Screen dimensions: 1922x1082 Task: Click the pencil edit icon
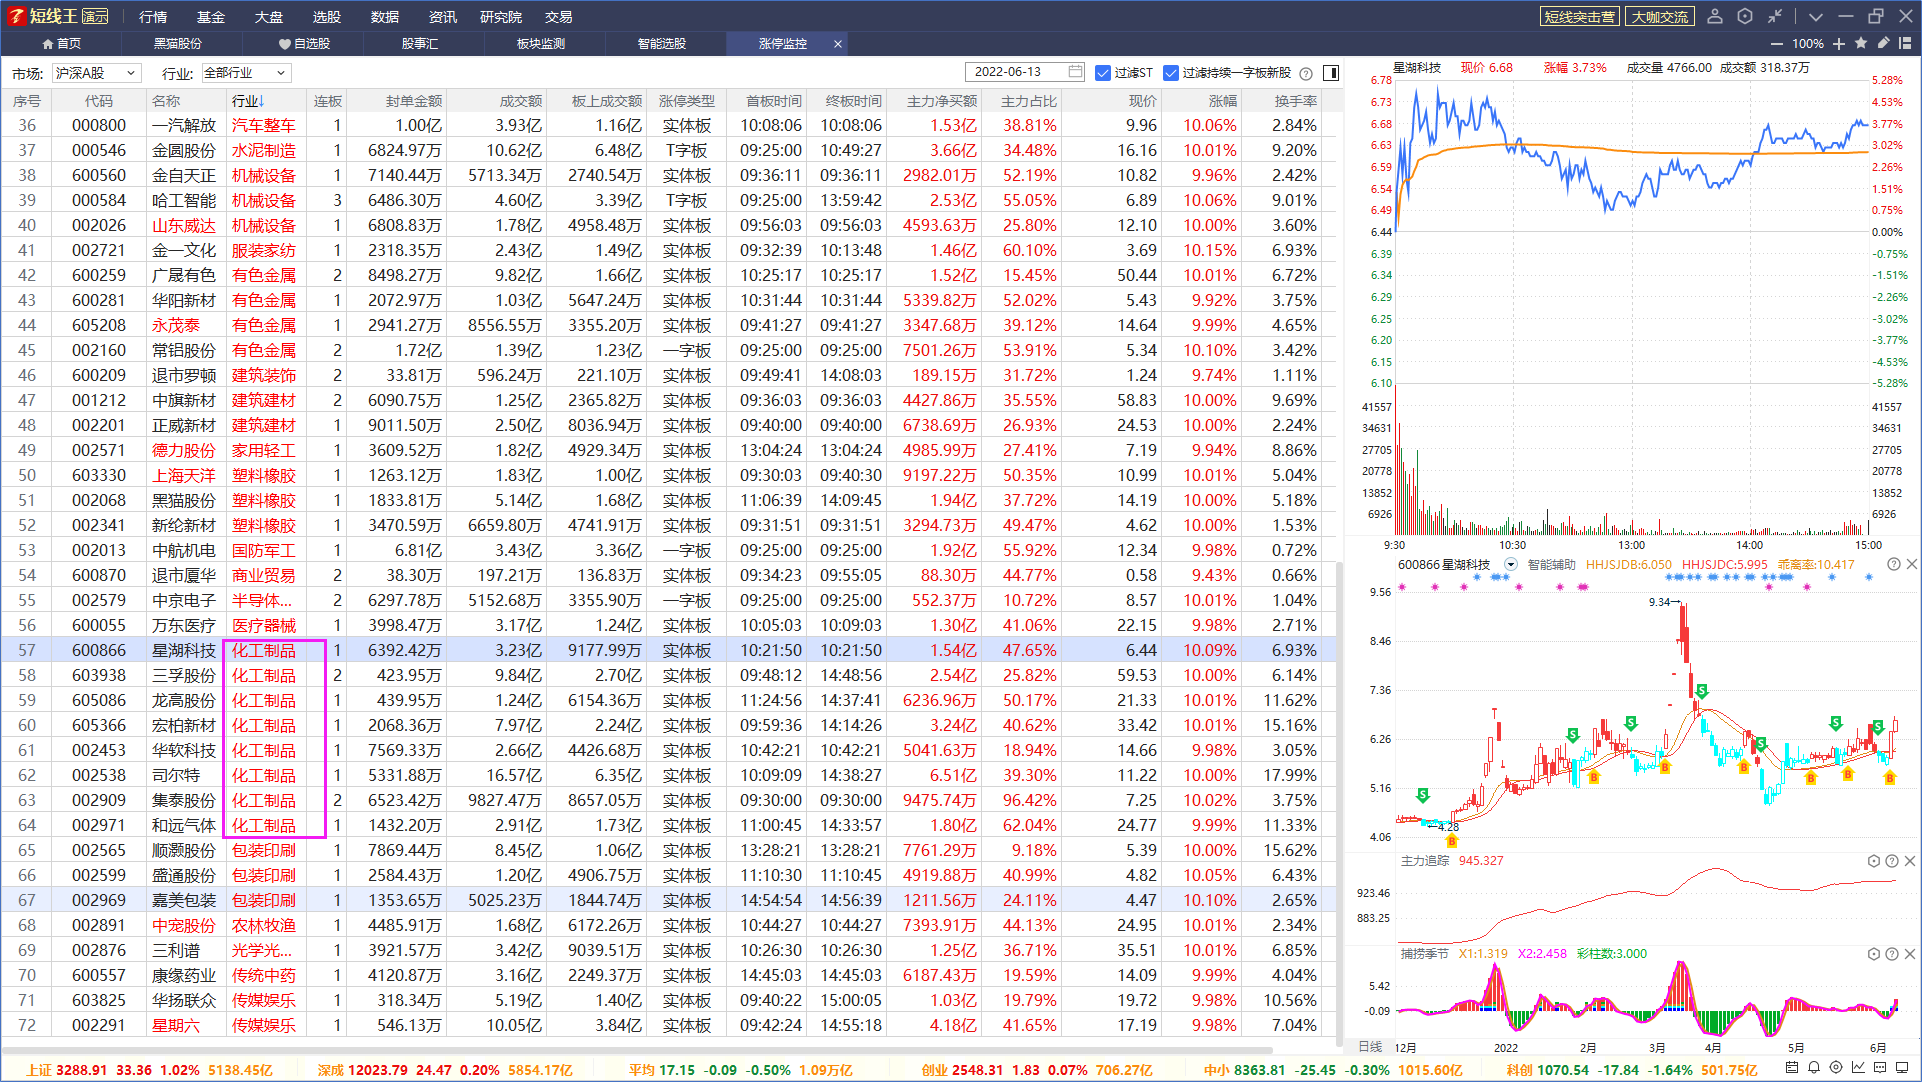coord(1883,43)
